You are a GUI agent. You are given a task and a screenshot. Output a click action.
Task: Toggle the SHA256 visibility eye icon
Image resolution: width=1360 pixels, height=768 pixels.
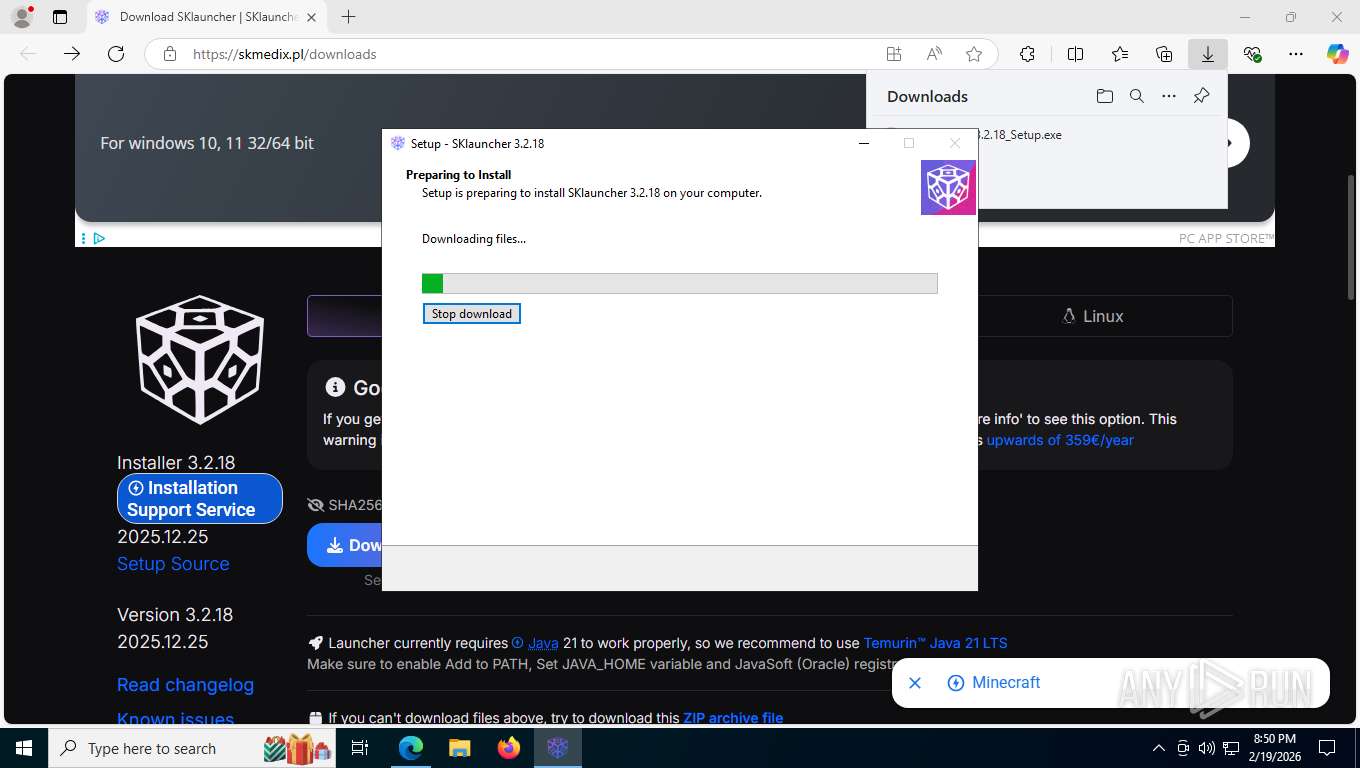(x=316, y=505)
